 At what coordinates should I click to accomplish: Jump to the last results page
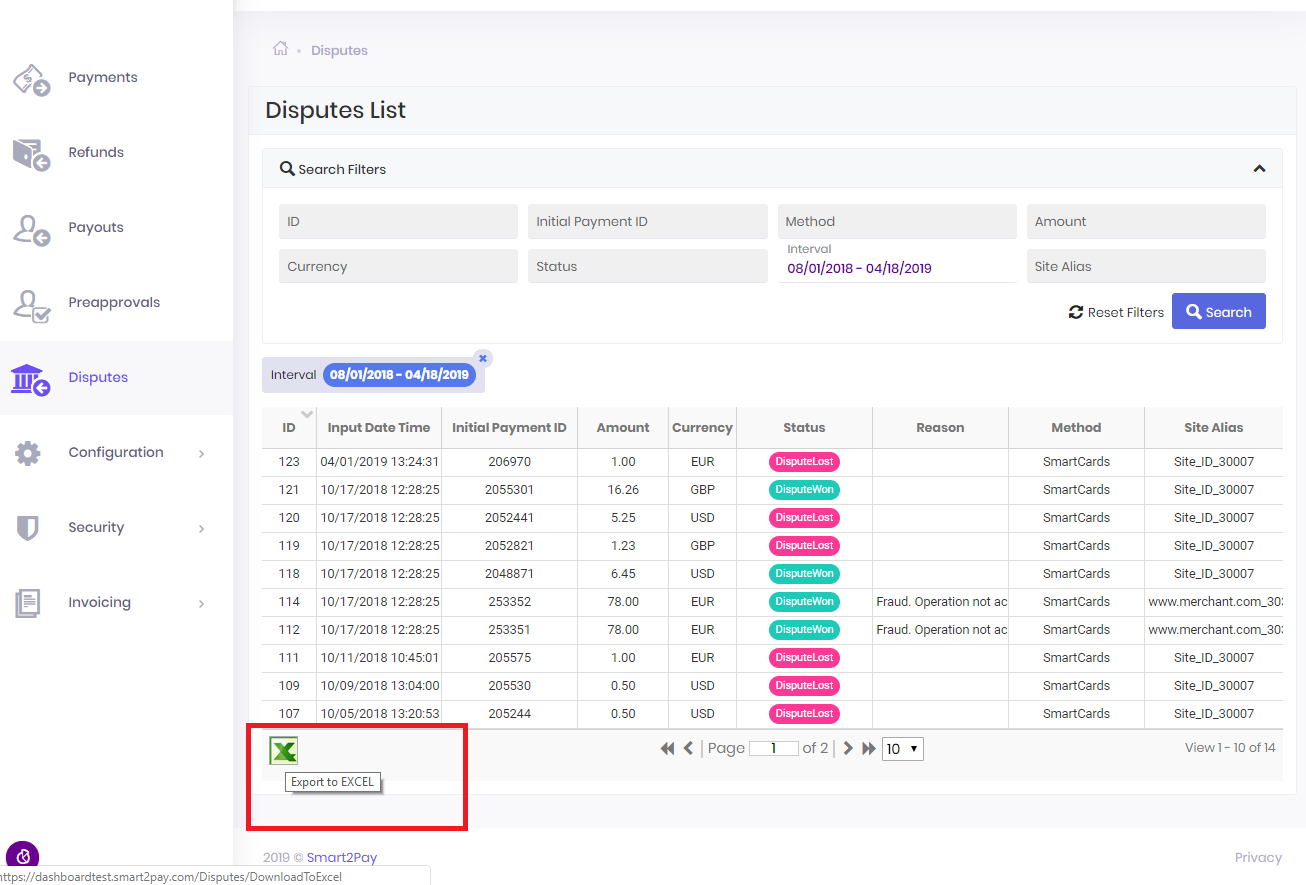869,748
